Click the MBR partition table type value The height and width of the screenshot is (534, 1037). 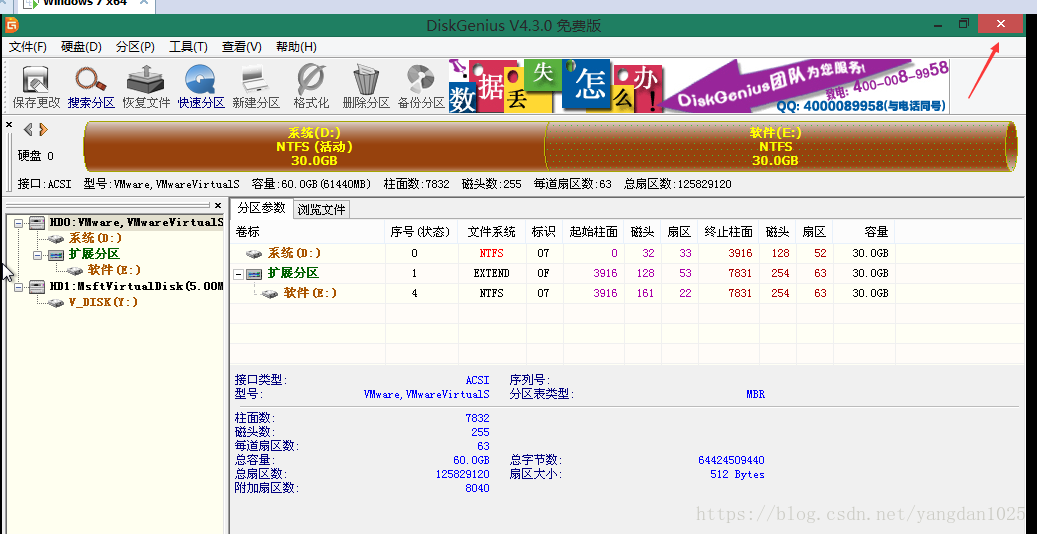(x=755, y=394)
